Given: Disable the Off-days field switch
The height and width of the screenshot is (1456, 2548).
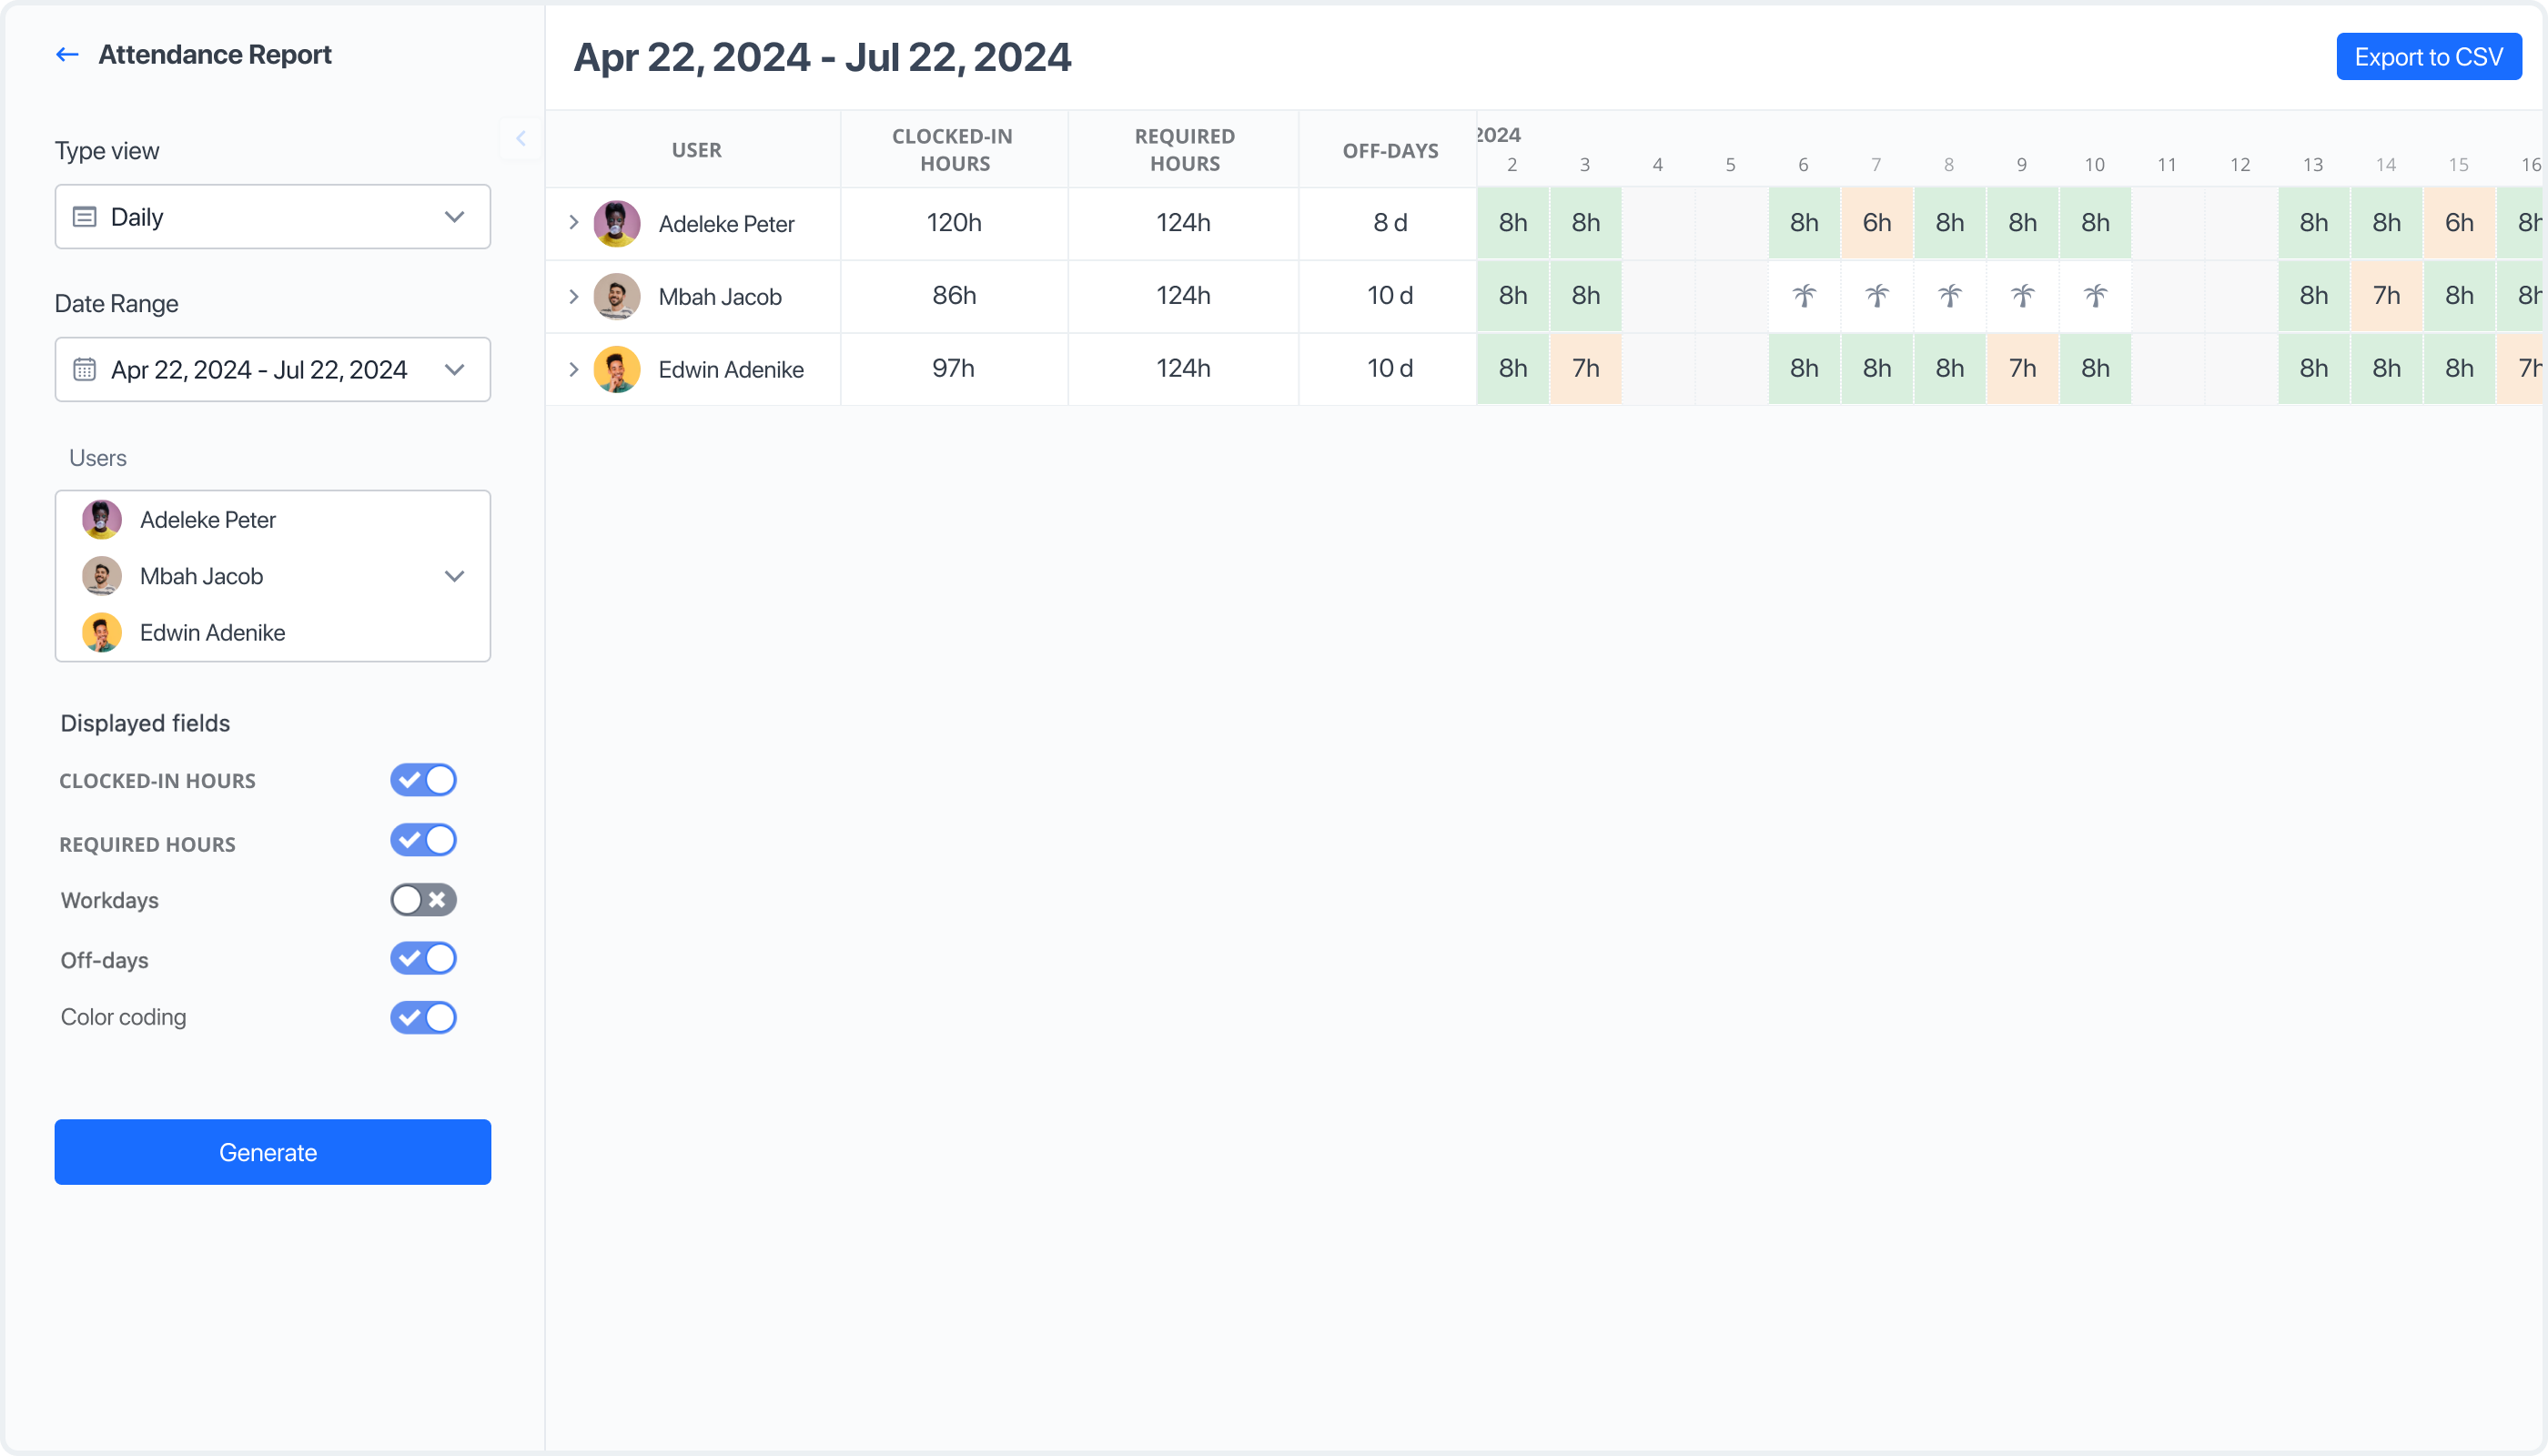Looking at the screenshot, I should tap(423, 958).
